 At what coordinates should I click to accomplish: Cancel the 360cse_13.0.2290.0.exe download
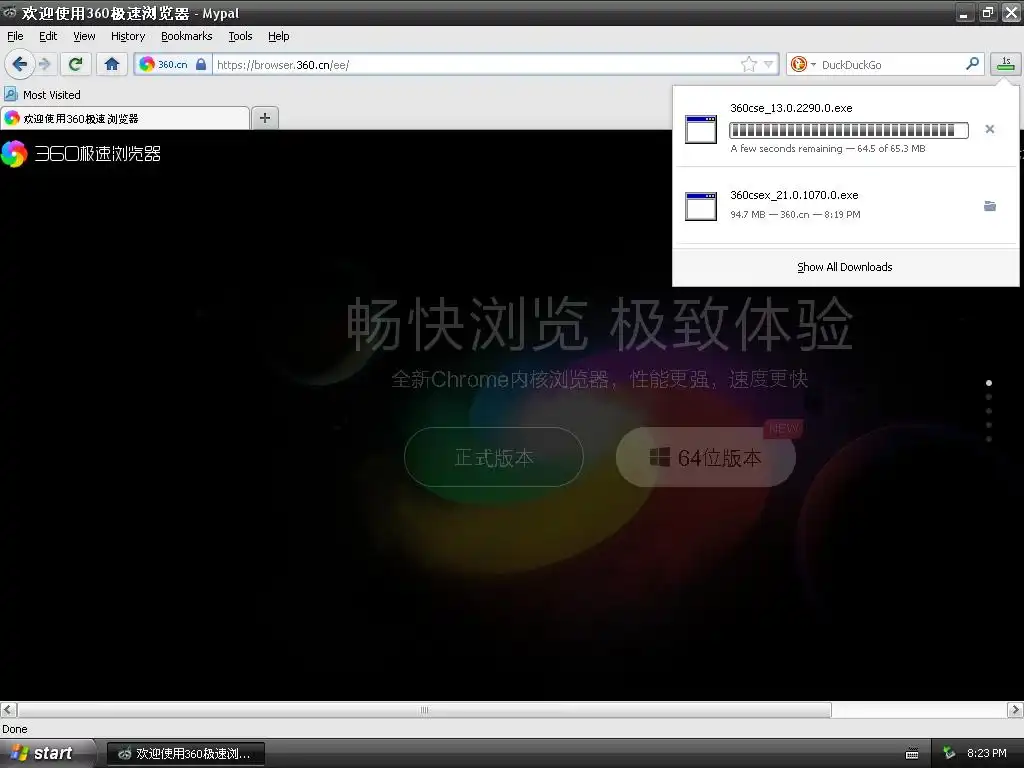tap(989, 129)
